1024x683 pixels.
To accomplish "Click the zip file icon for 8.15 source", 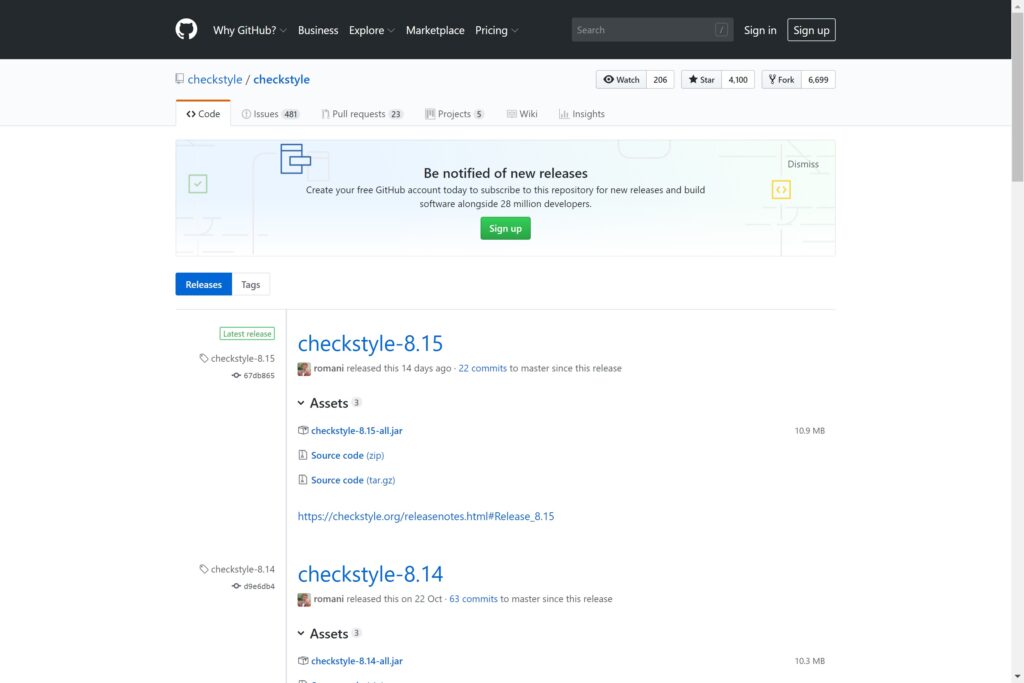I will point(302,455).
